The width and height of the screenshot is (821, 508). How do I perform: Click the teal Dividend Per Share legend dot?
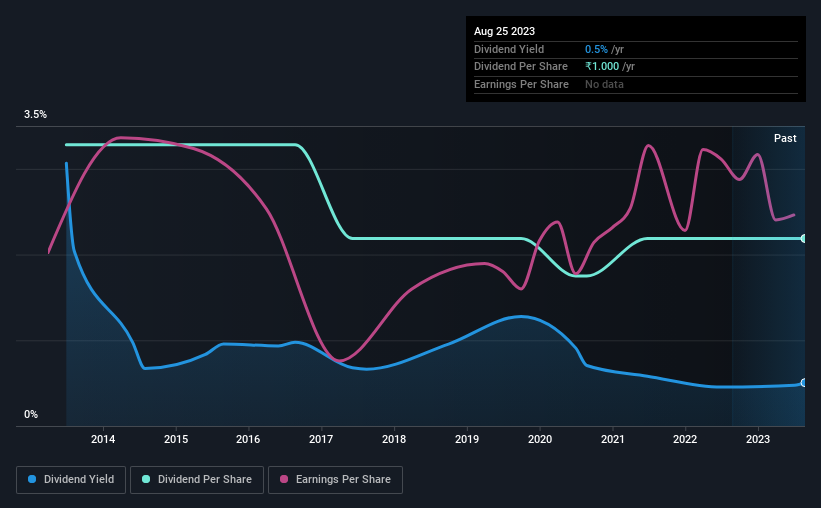[146, 479]
